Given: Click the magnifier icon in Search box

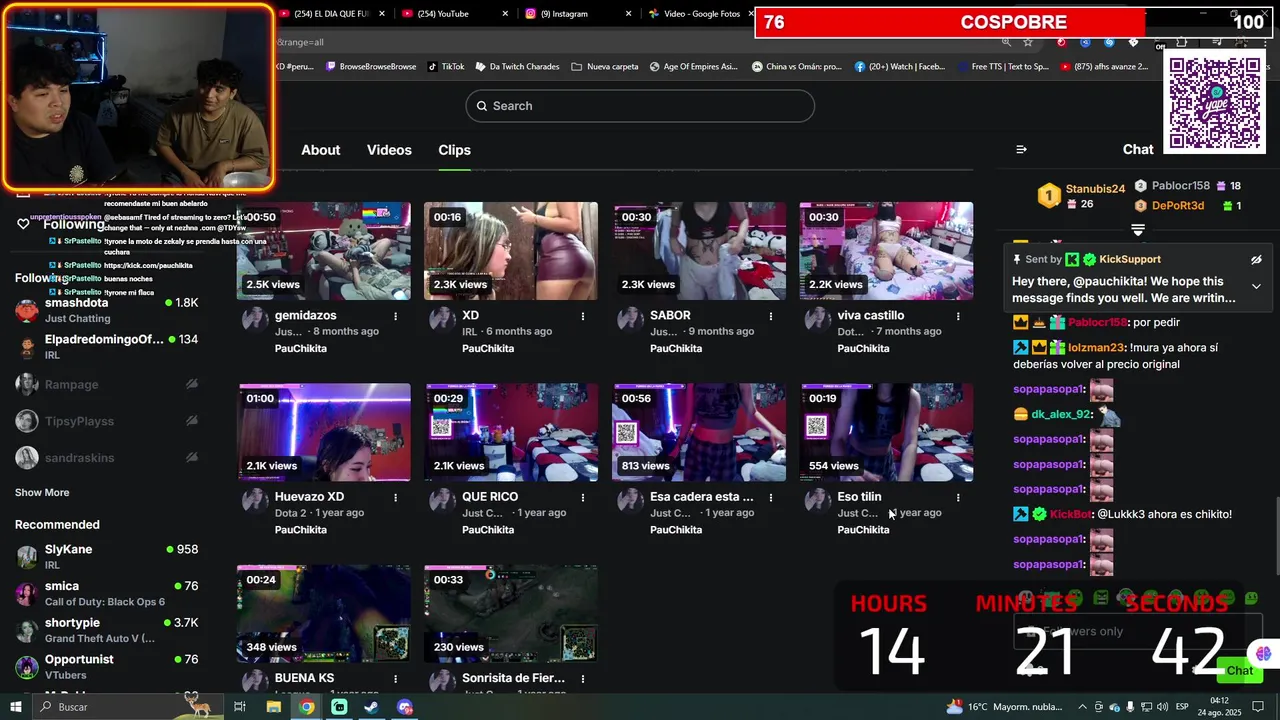Looking at the screenshot, I should [481, 106].
